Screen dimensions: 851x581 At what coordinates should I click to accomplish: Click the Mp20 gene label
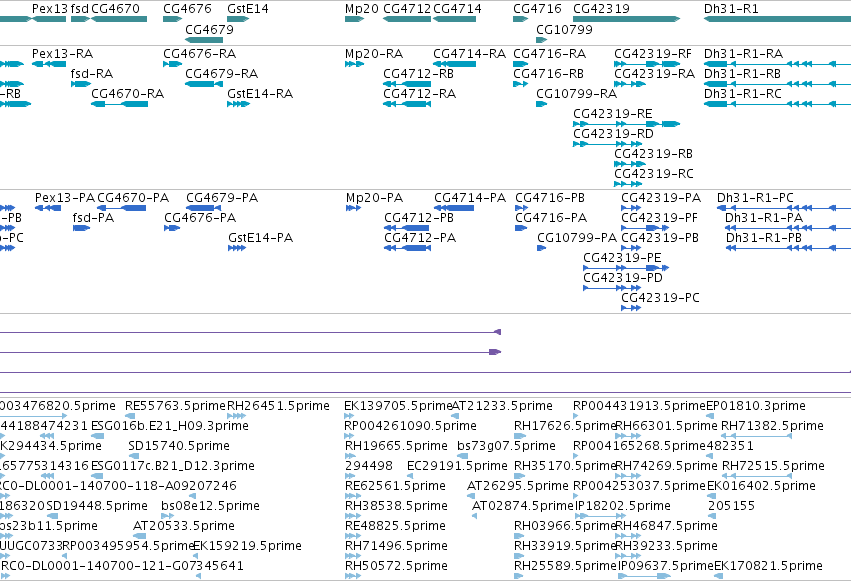pyautogui.click(x=362, y=9)
